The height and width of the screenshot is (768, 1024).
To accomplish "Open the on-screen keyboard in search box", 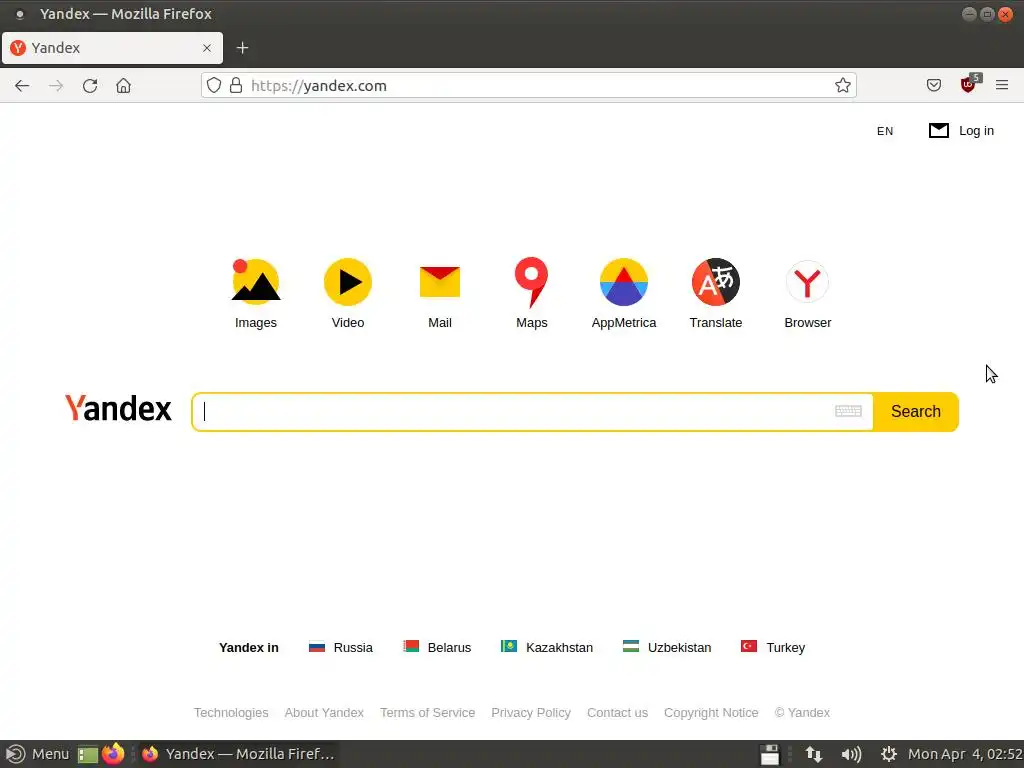I will point(848,411).
